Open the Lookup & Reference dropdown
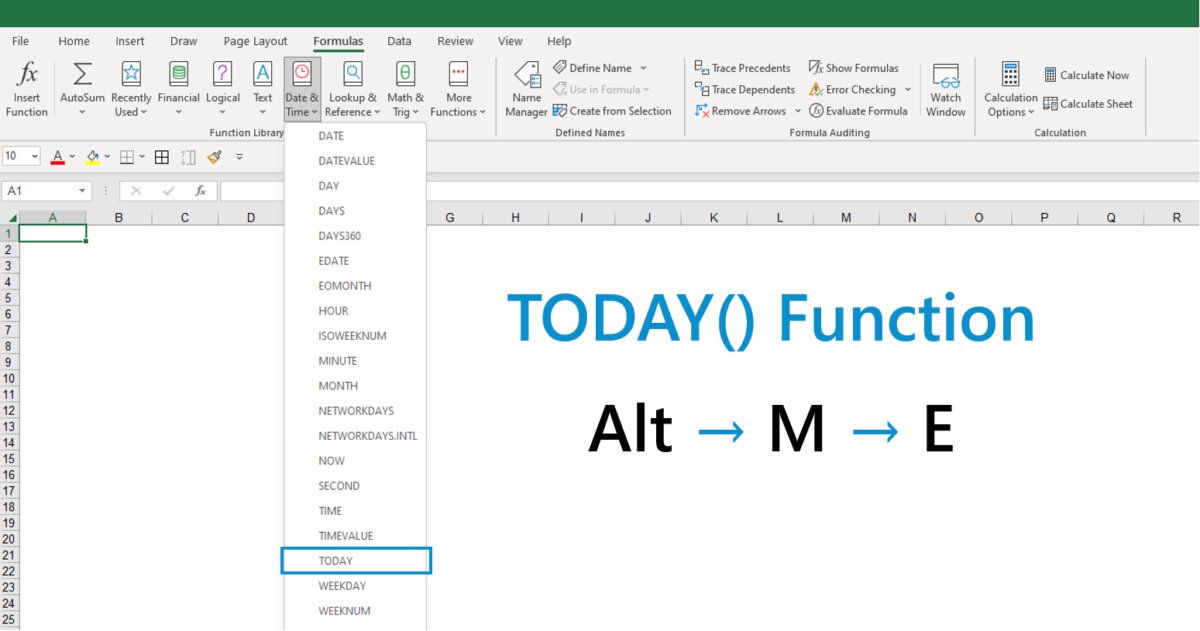The image size is (1200, 631). coord(351,88)
